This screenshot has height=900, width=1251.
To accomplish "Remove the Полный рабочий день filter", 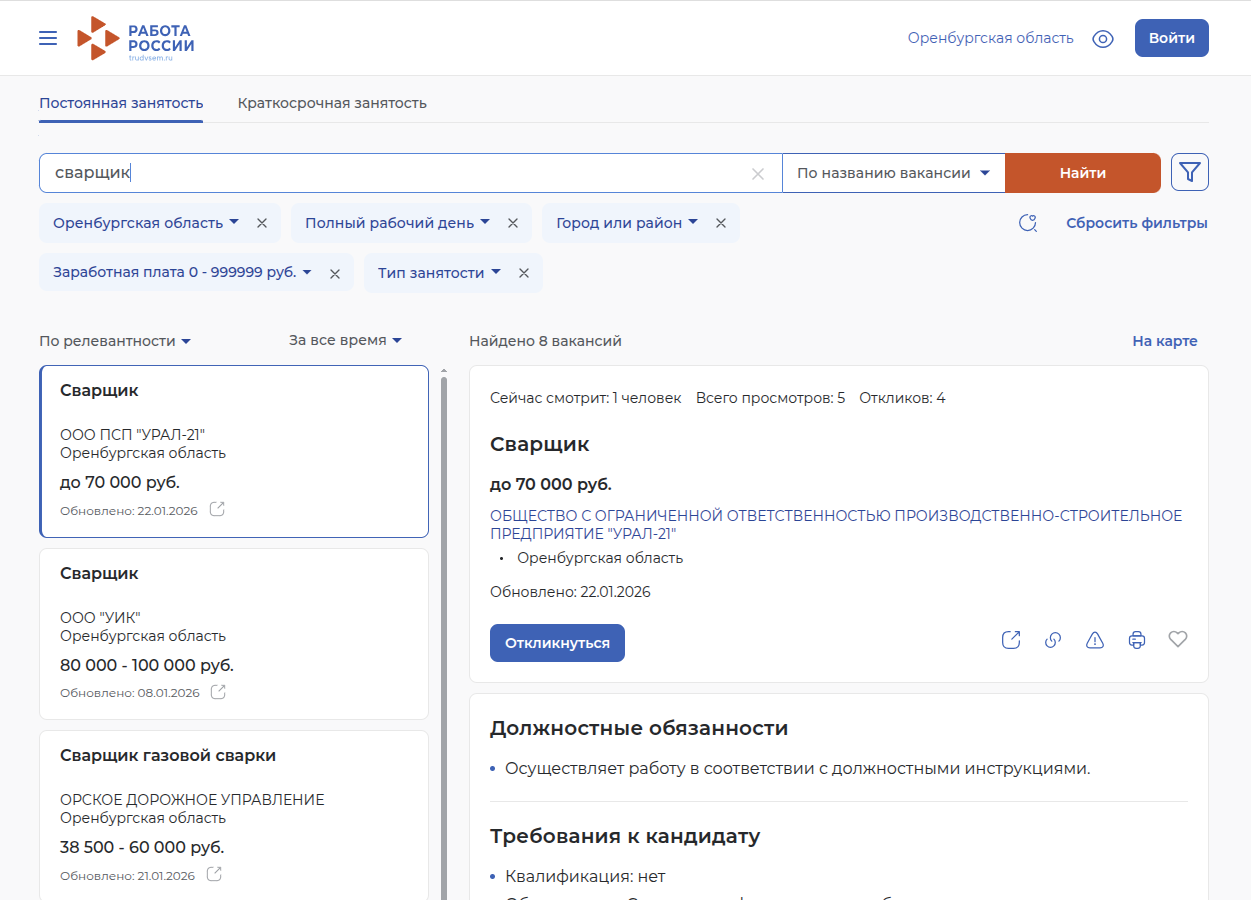I will coord(513,223).
